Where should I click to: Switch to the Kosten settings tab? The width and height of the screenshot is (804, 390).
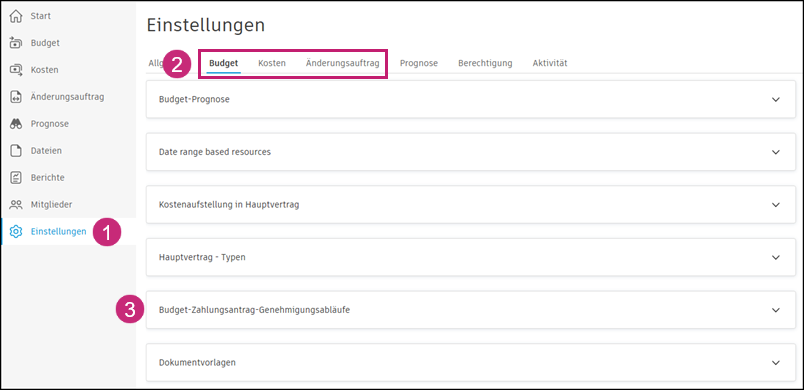272,63
